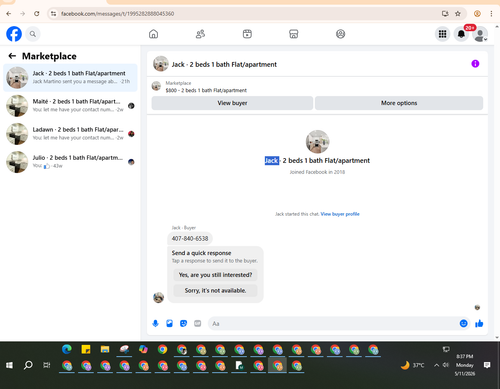This screenshot has width=500, height=389.
Task: Click the message input field Aa
Action: click(x=333, y=324)
